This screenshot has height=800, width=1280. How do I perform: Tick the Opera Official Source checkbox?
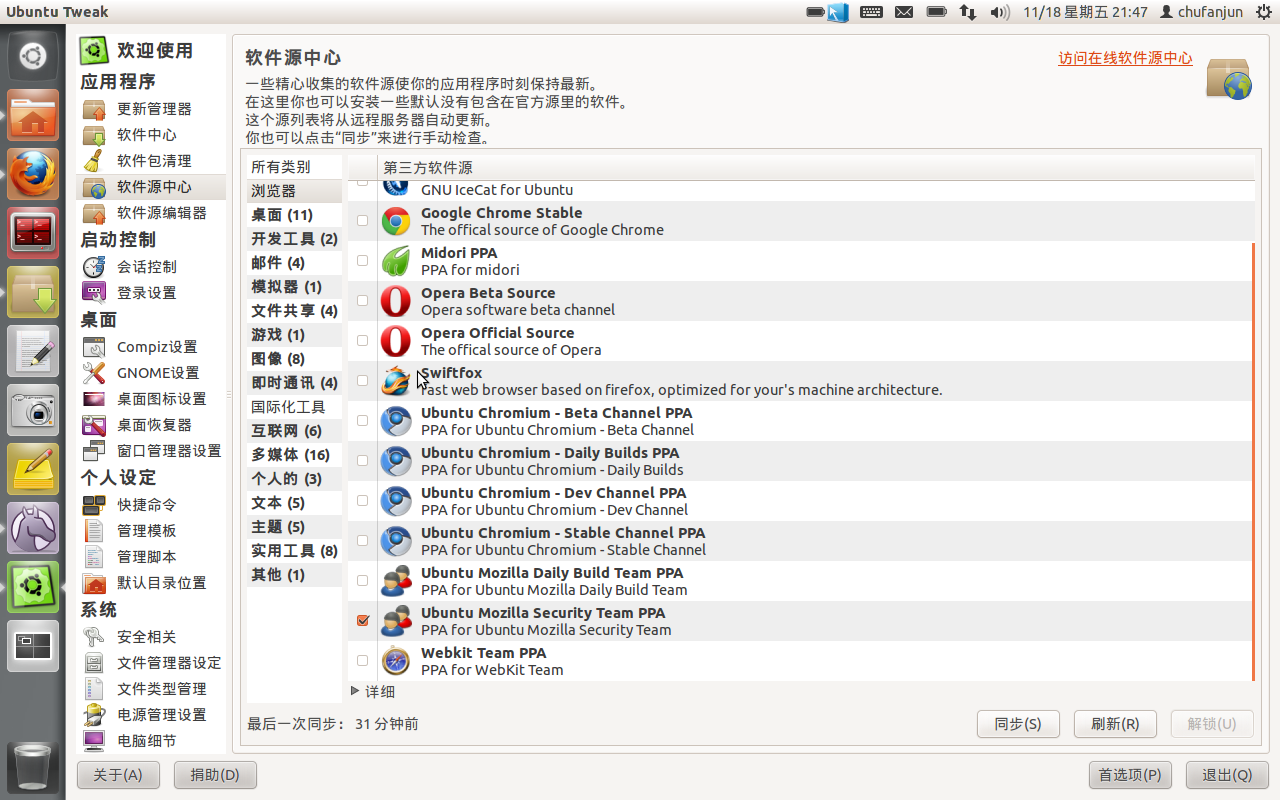tap(362, 341)
